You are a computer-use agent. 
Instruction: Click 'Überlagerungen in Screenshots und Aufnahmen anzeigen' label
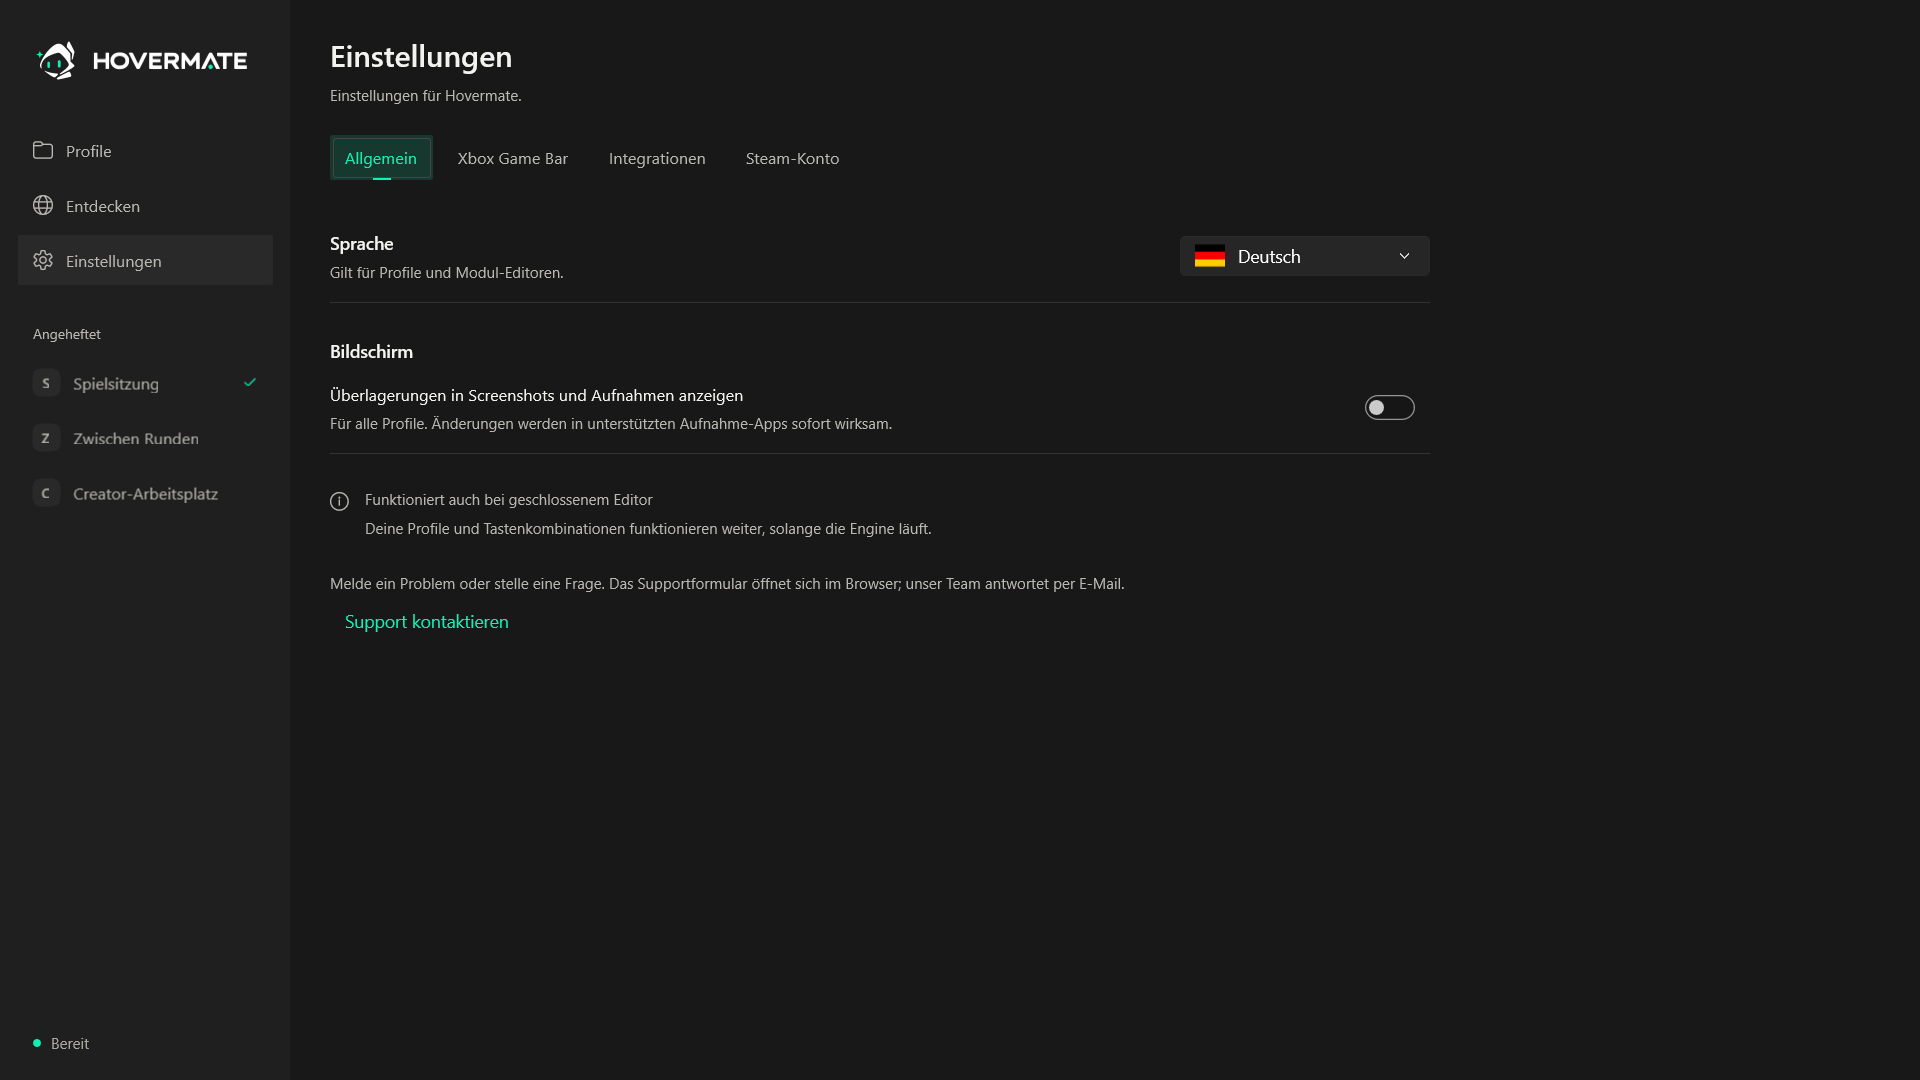[x=536, y=395]
